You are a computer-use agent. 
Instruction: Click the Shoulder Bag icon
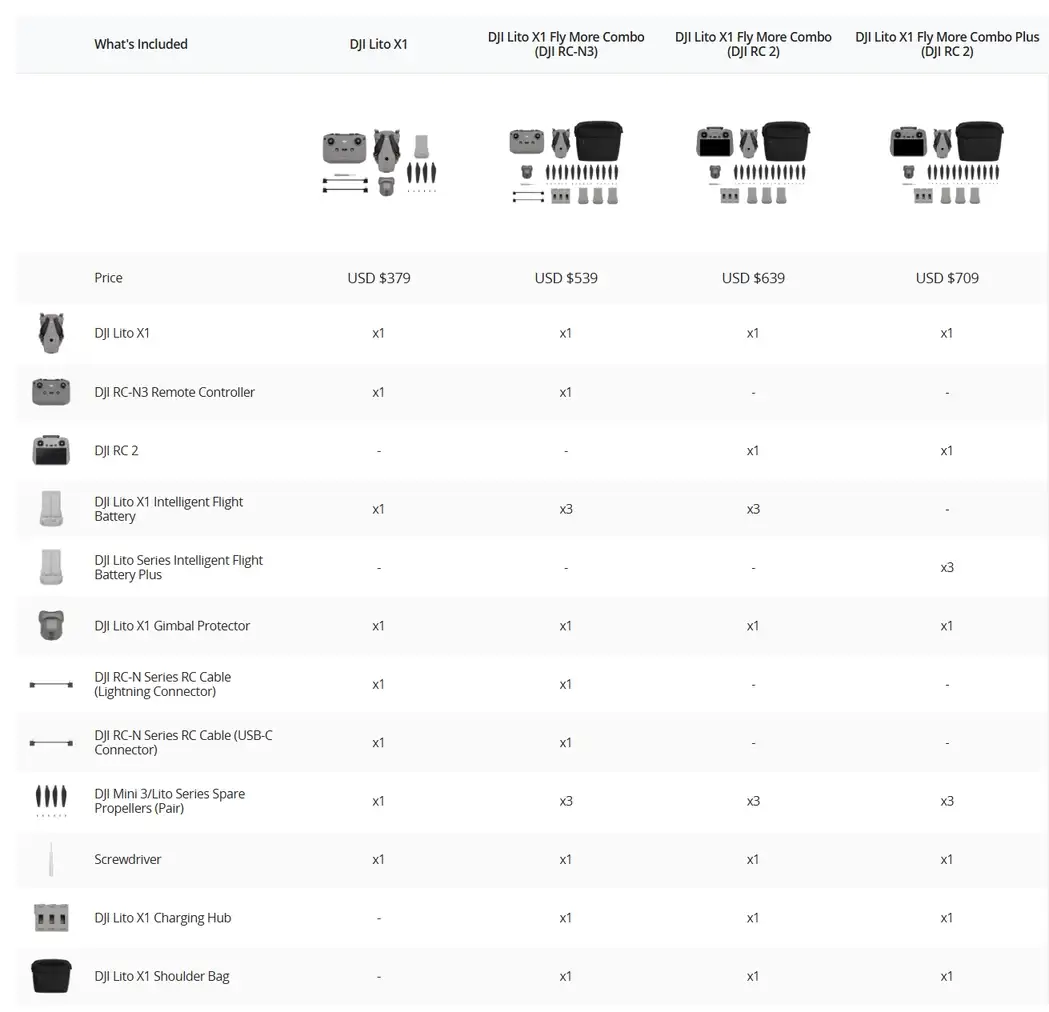click(51, 976)
